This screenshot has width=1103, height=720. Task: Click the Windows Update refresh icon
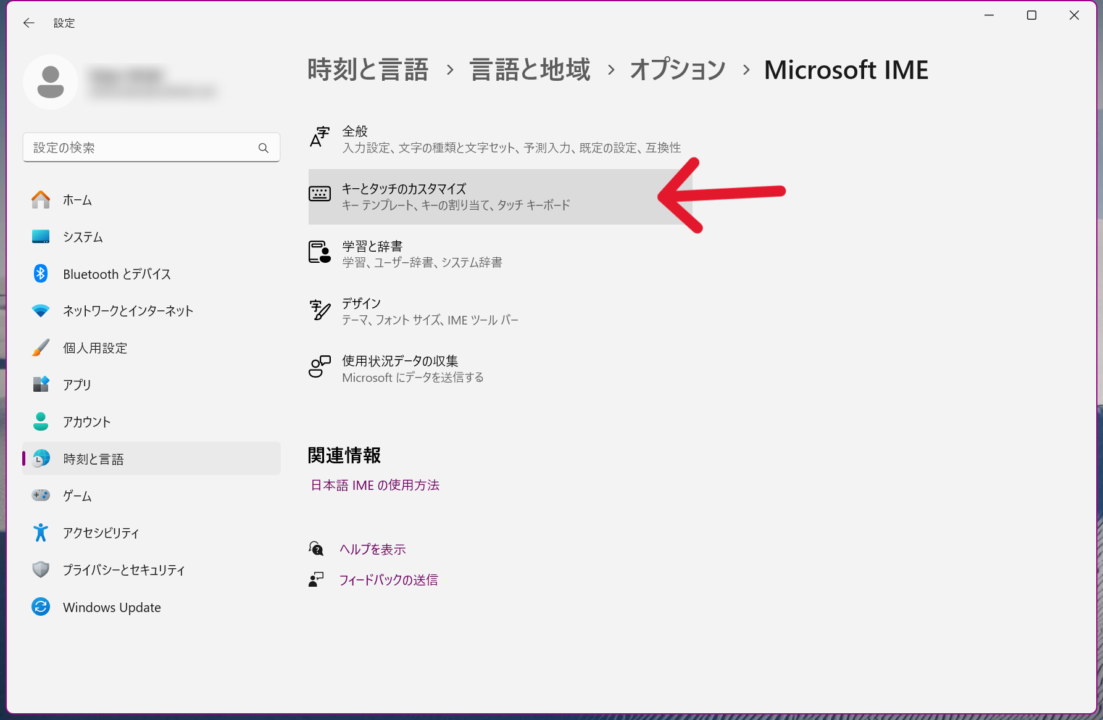pos(41,607)
